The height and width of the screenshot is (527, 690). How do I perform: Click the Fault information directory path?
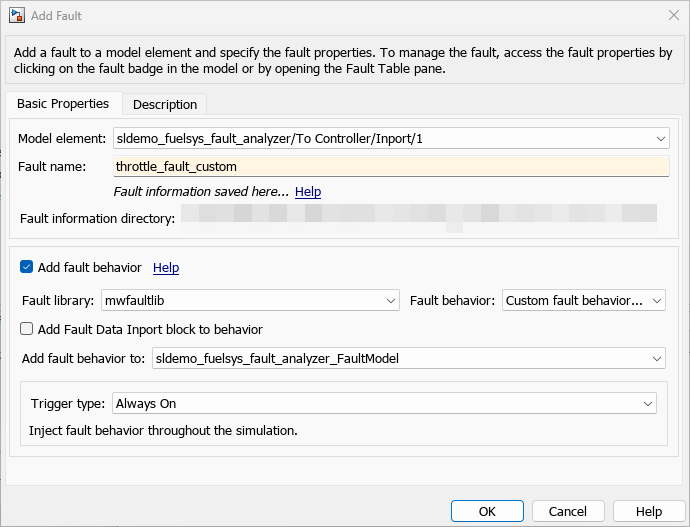click(x=425, y=214)
